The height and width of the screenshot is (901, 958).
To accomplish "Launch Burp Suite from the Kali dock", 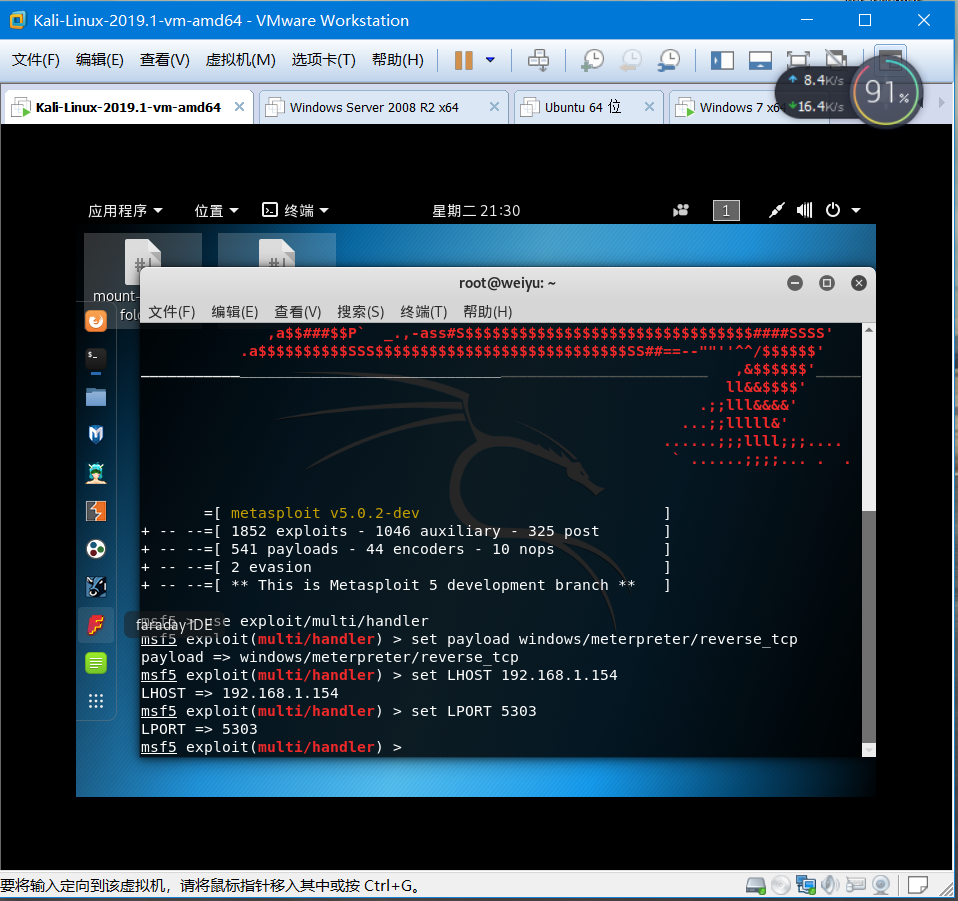I will 96,511.
